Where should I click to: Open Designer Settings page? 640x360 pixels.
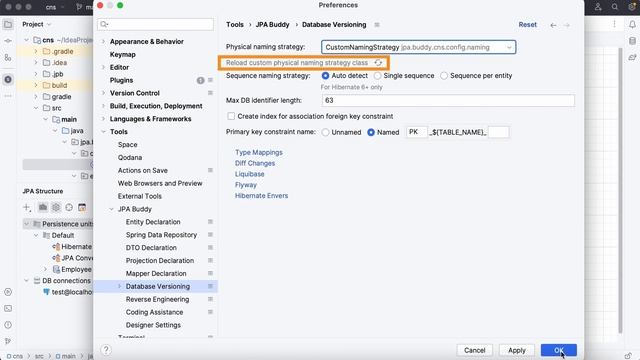(153, 325)
